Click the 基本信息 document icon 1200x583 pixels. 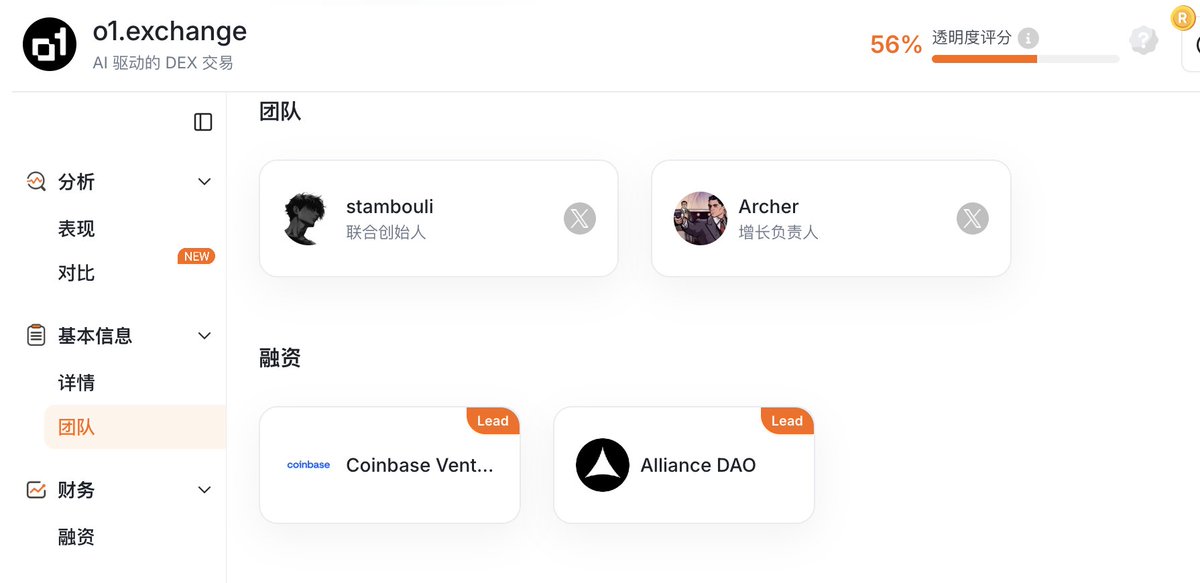(36, 336)
